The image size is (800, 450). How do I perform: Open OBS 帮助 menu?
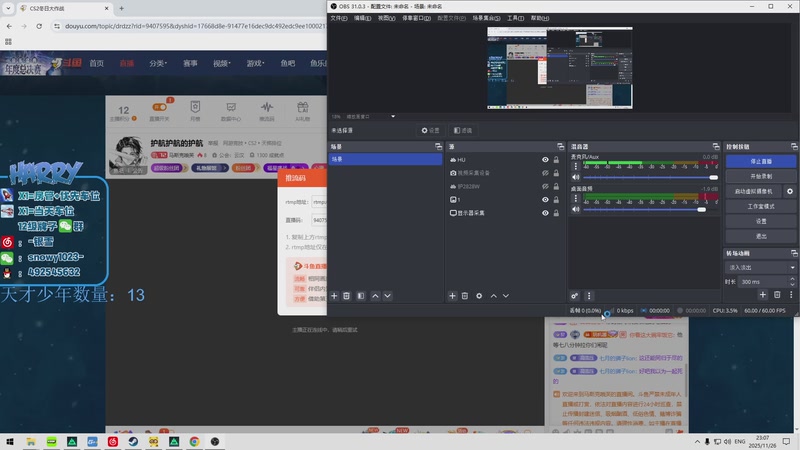click(x=540, y=18)
